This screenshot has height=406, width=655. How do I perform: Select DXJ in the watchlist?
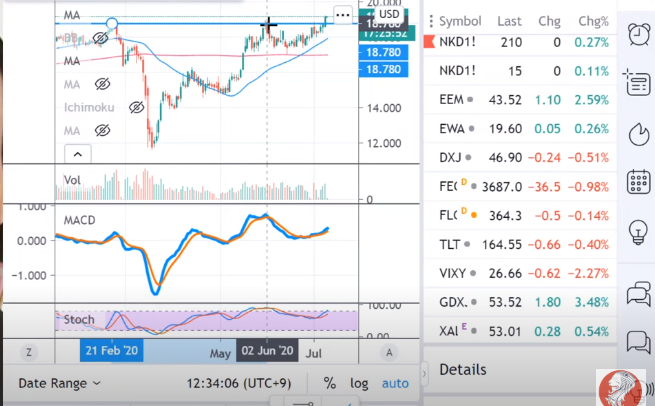tap(520, 157)
